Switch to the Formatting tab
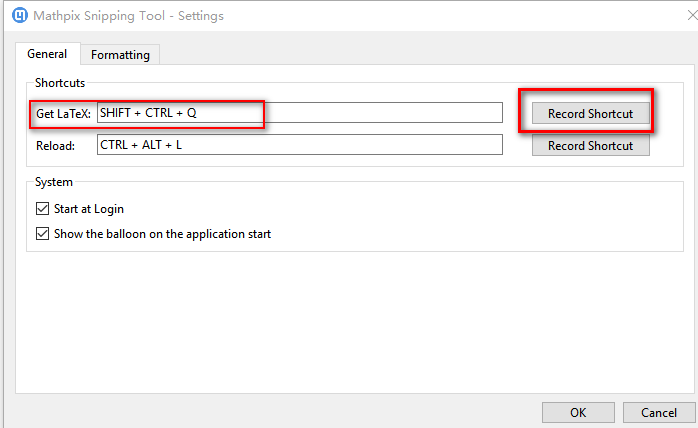Screen dimensions: 698x428 click(x=120, y=55)
